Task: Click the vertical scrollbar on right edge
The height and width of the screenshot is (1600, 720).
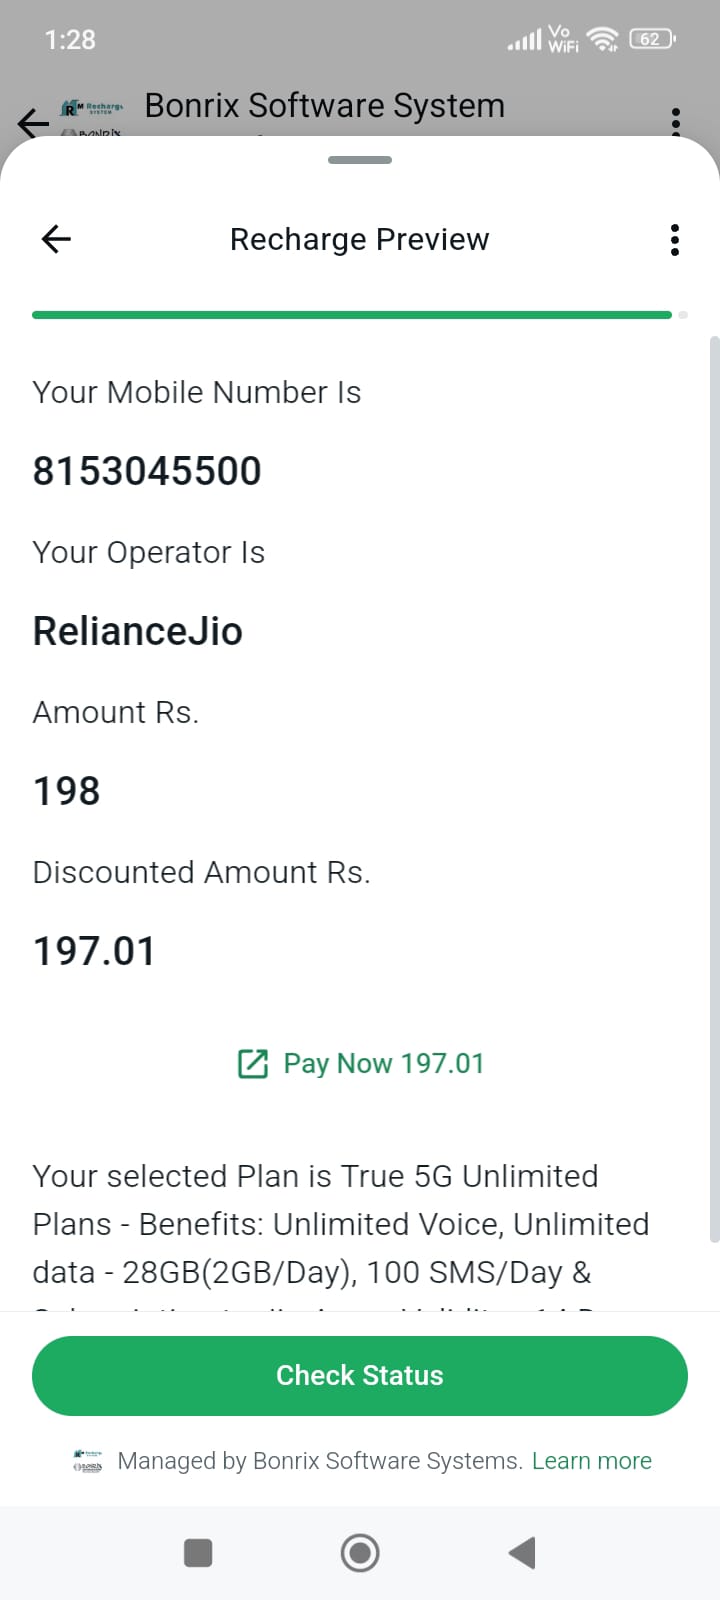Action: pos(714,790)
